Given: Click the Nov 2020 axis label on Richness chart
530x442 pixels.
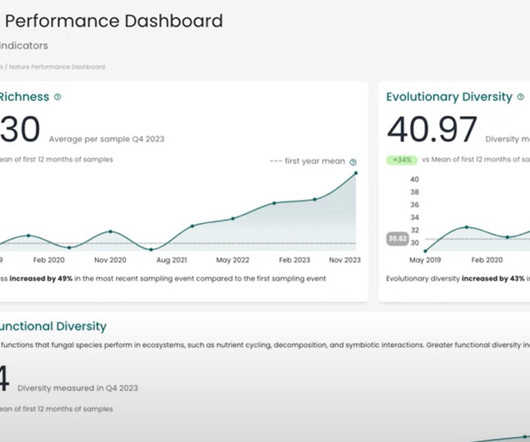Looking at the screenshot, I should (110, 260).
